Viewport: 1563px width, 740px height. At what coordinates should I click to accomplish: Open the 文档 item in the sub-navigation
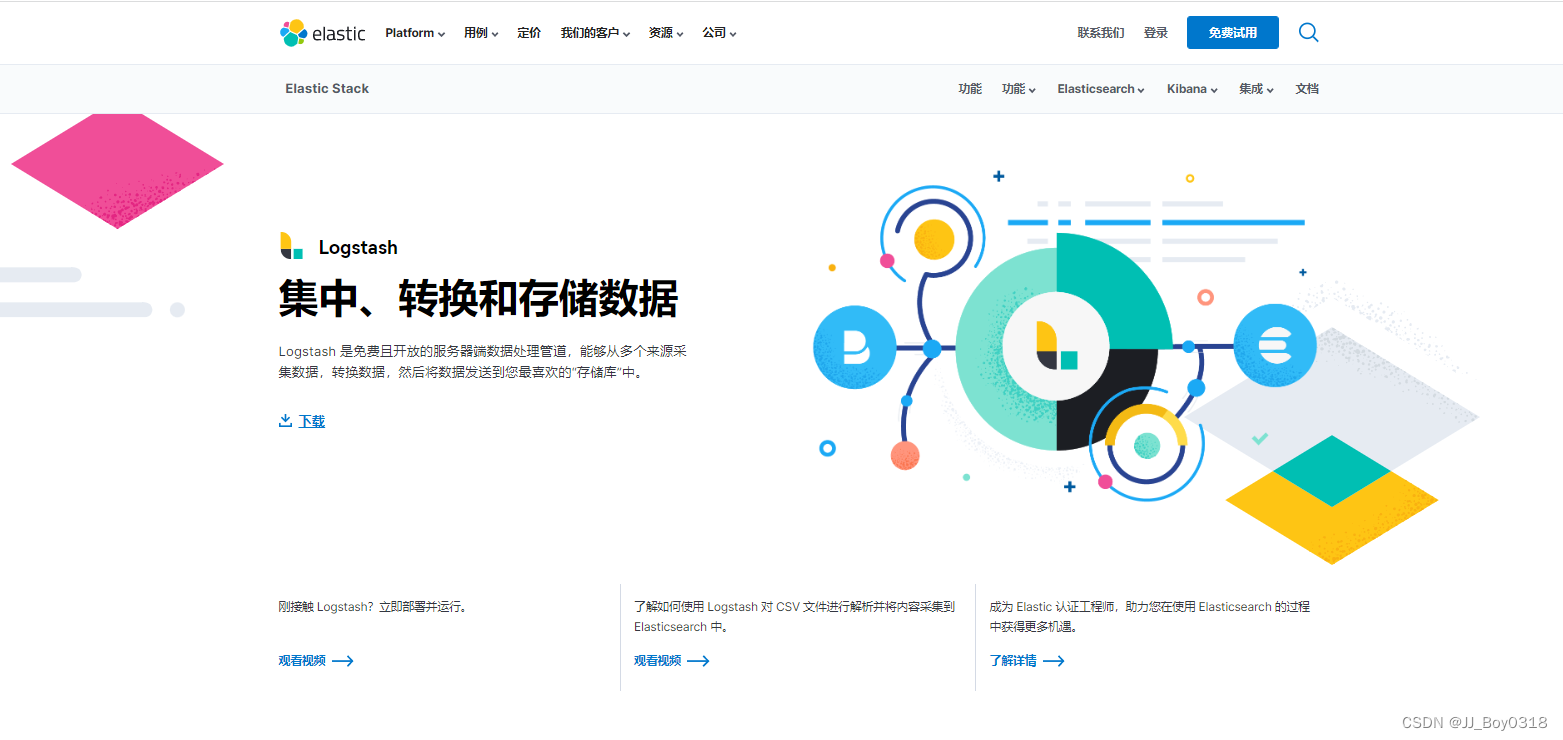(1307, 89)
